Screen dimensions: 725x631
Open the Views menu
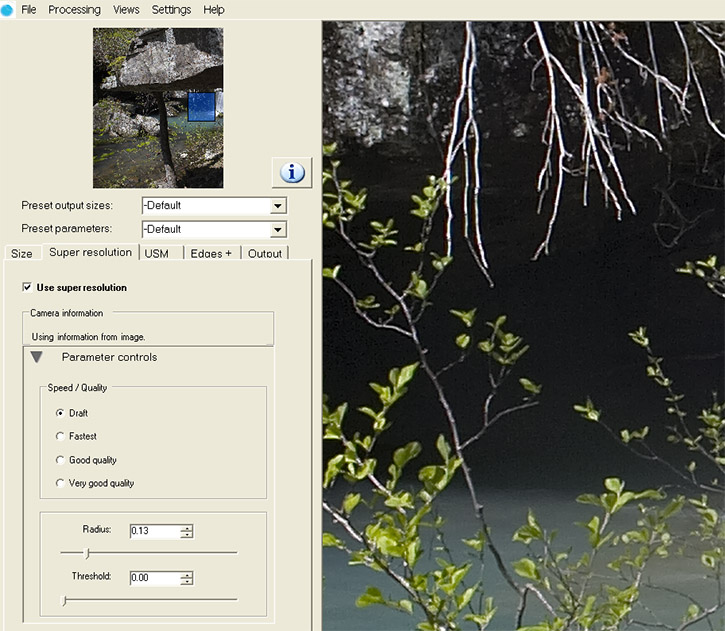[x=126, y=10]
